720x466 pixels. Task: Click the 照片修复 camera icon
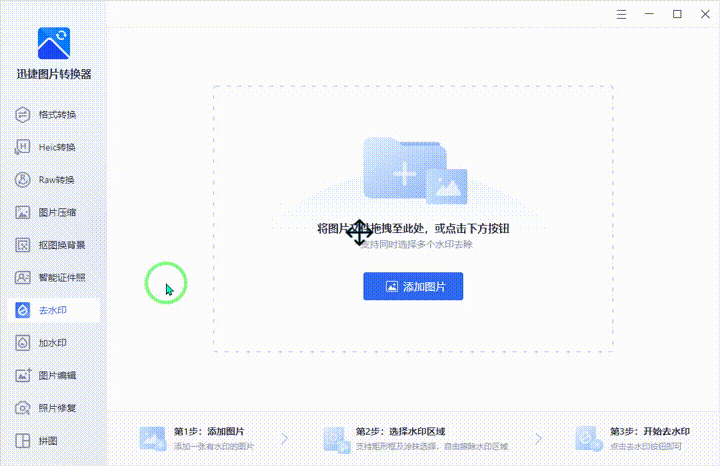[x=22, y=408]
